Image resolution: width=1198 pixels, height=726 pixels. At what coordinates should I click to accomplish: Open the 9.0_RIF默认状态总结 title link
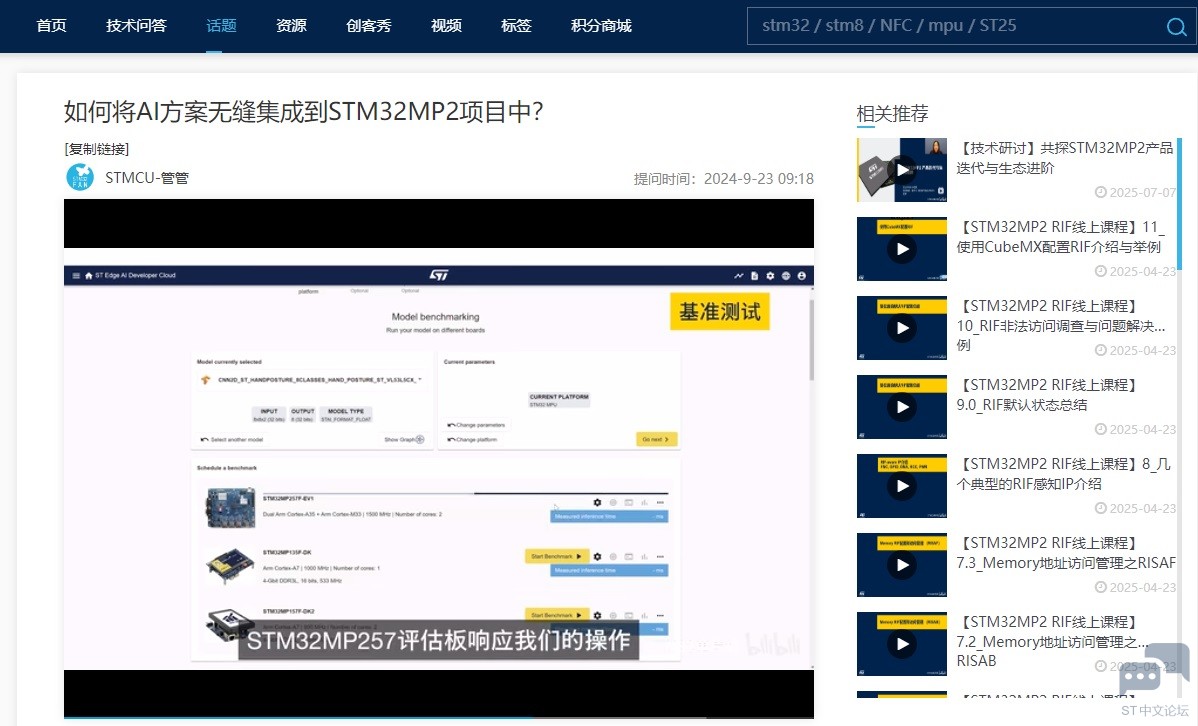(1048, 394)
